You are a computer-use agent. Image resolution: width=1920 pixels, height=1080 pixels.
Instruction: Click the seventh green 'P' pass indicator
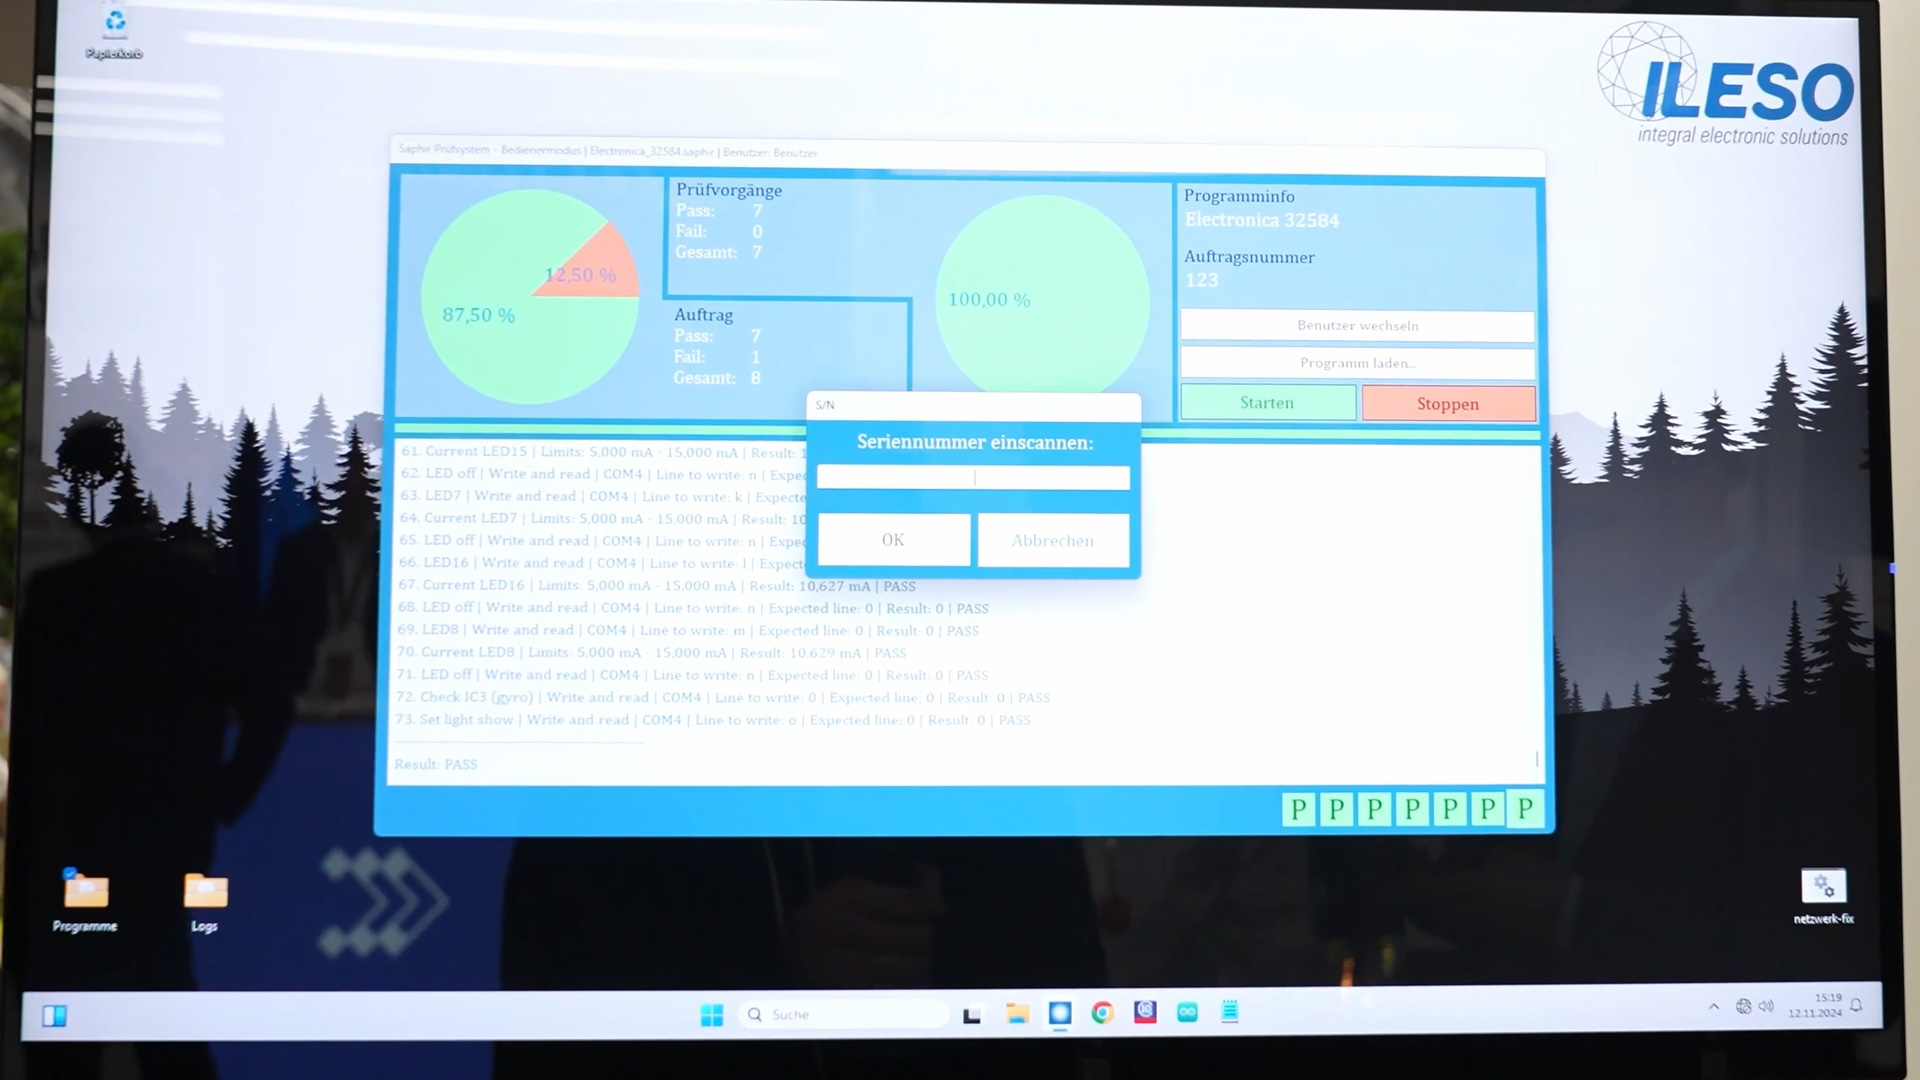point(1524,808)
